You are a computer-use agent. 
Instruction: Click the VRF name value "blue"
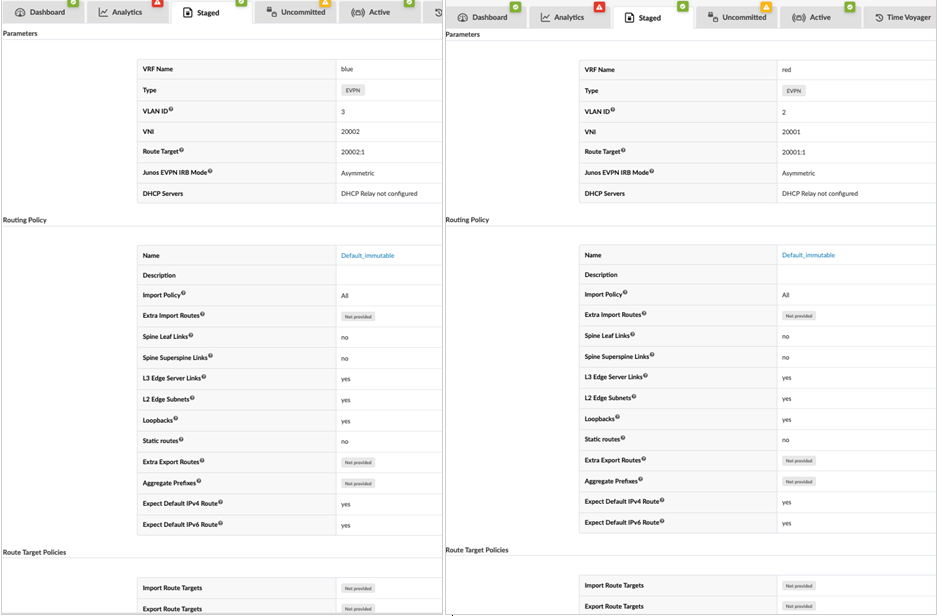pyautogui.click(x=347, y=69)
